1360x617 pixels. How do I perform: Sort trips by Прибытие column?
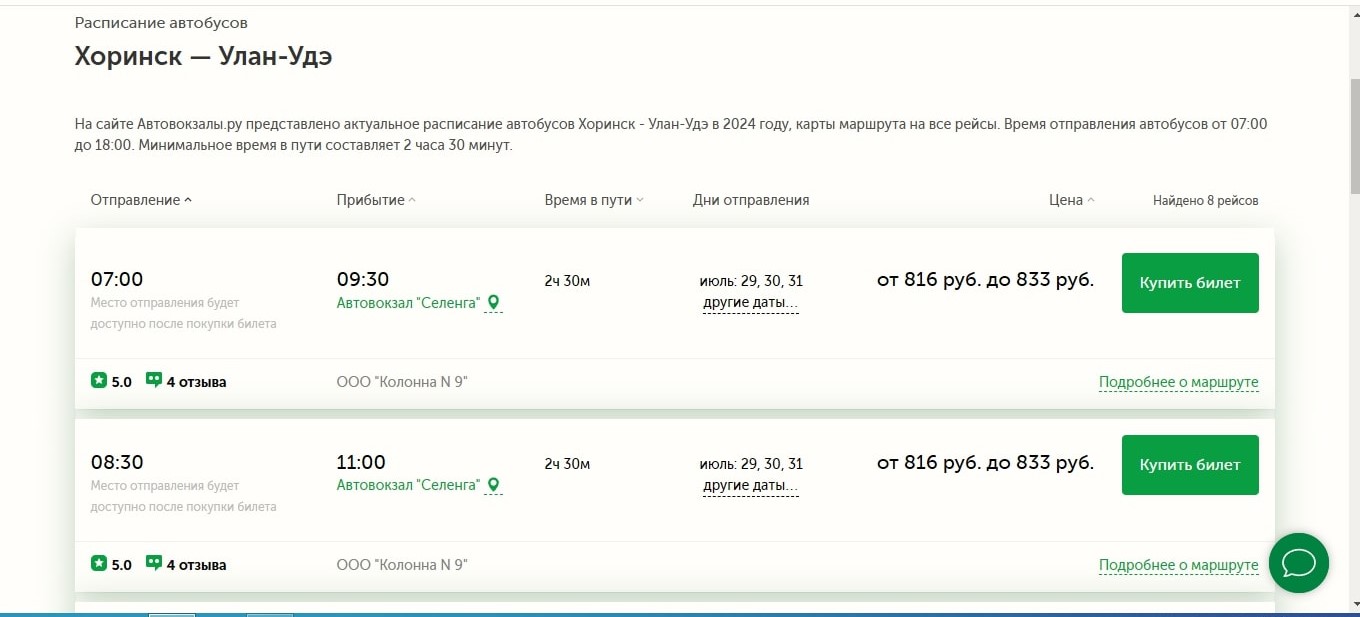[x=375, y=200]
